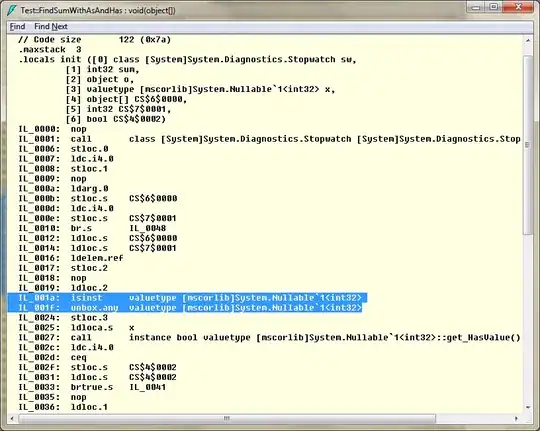The width and height of the screenshot is (540, 431).
Task: Click the 'IL_0025: ldloca.s x' line
Action: pyautogui.click(x=76, y=328)
